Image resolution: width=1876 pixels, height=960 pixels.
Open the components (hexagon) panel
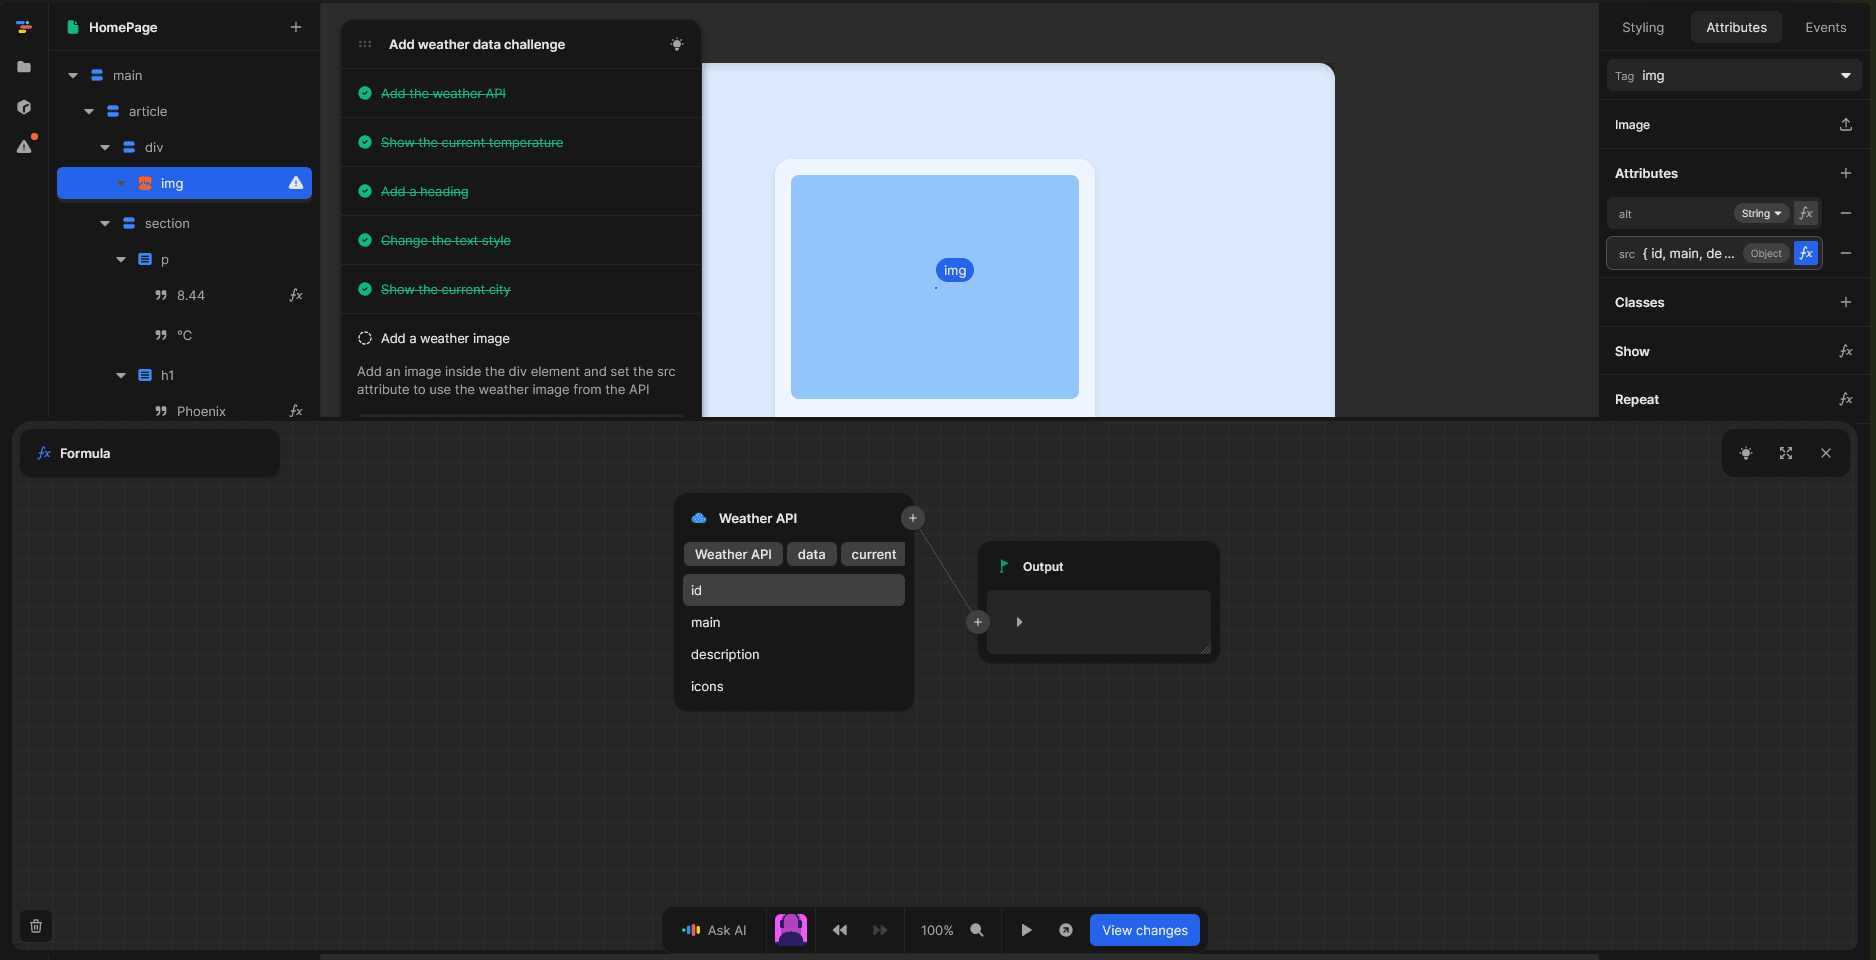point(24,107)
